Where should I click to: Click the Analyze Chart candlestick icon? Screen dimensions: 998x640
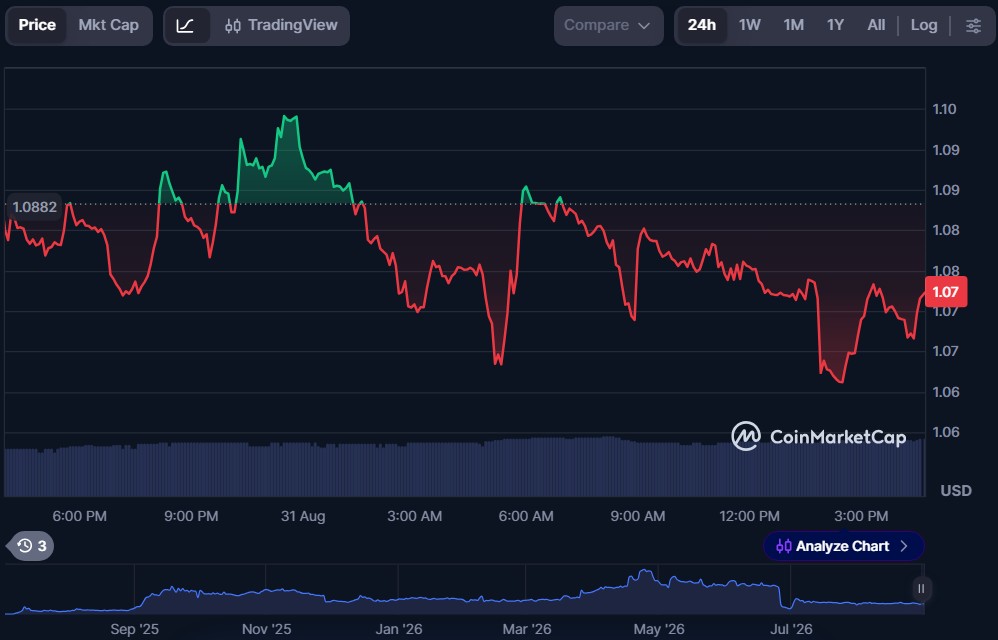pyautogui.click(x=784, y=546)
